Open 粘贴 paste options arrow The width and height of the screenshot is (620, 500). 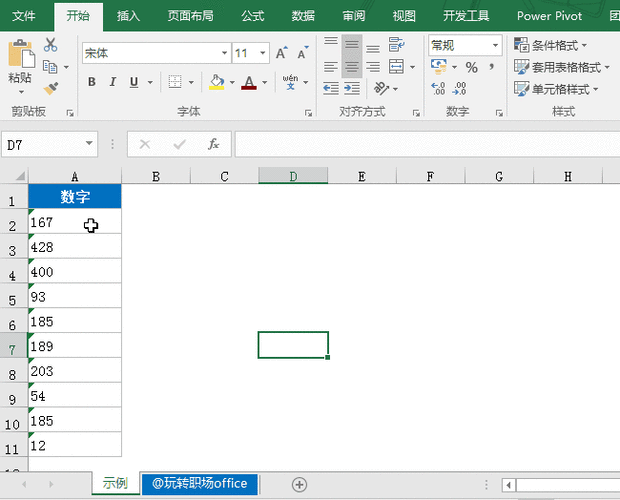[x=21, y=92]
